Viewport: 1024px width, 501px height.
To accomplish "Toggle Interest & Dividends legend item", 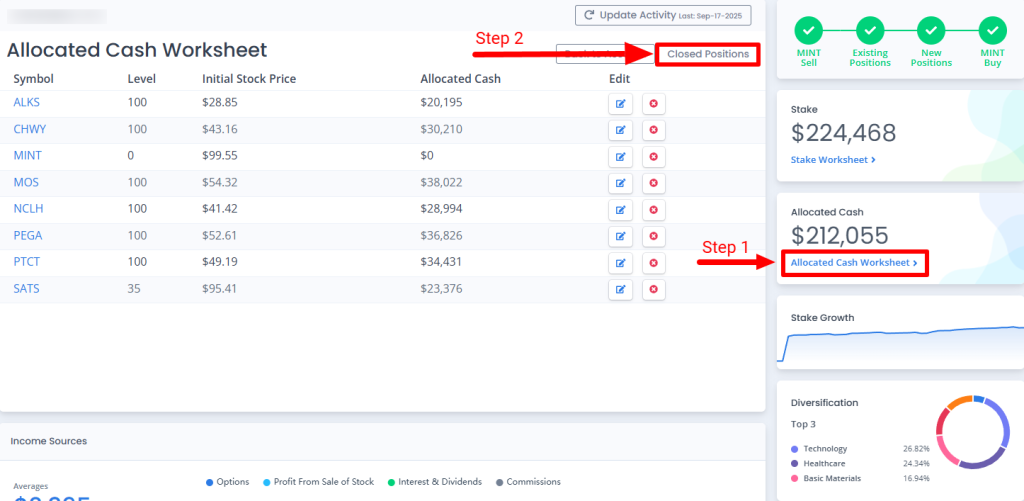I will coord(434,482).
